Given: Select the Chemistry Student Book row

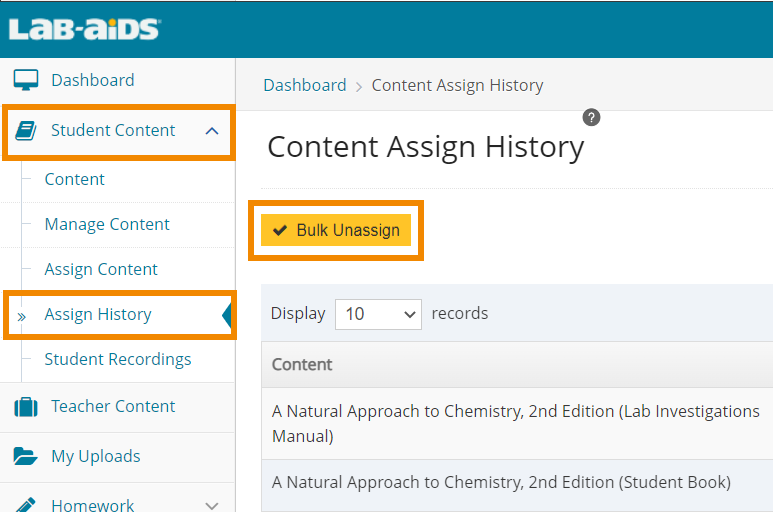Looking at the screenshot, I should coord(501,483).
